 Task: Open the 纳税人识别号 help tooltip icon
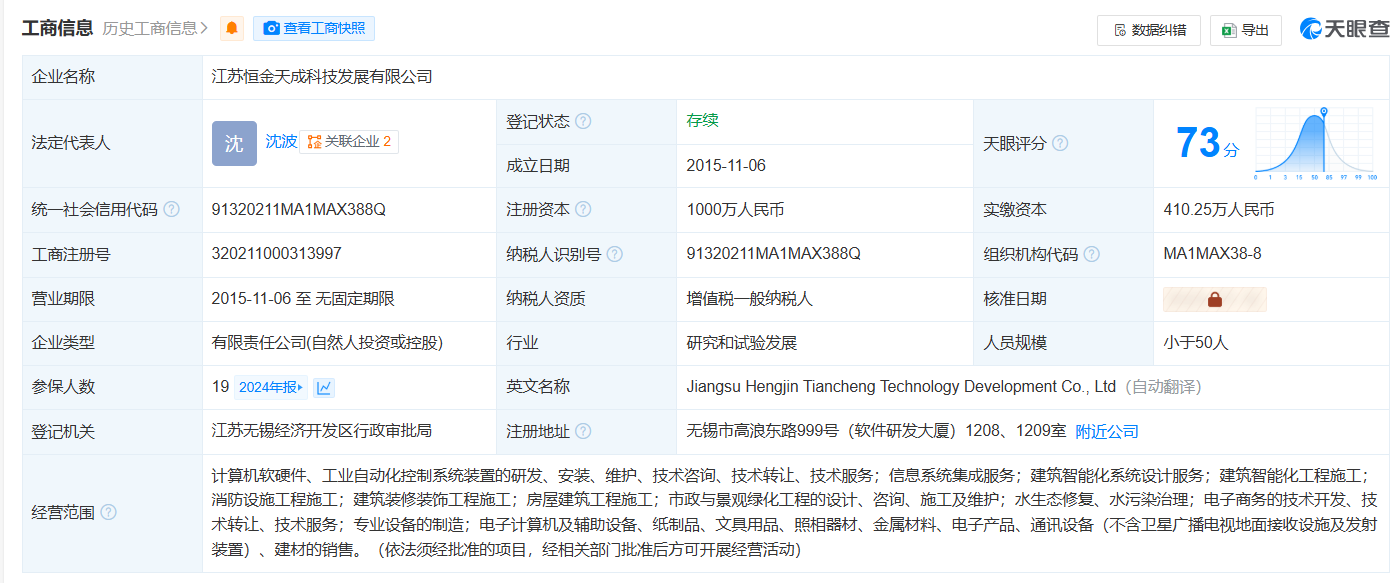coord(615,254)
